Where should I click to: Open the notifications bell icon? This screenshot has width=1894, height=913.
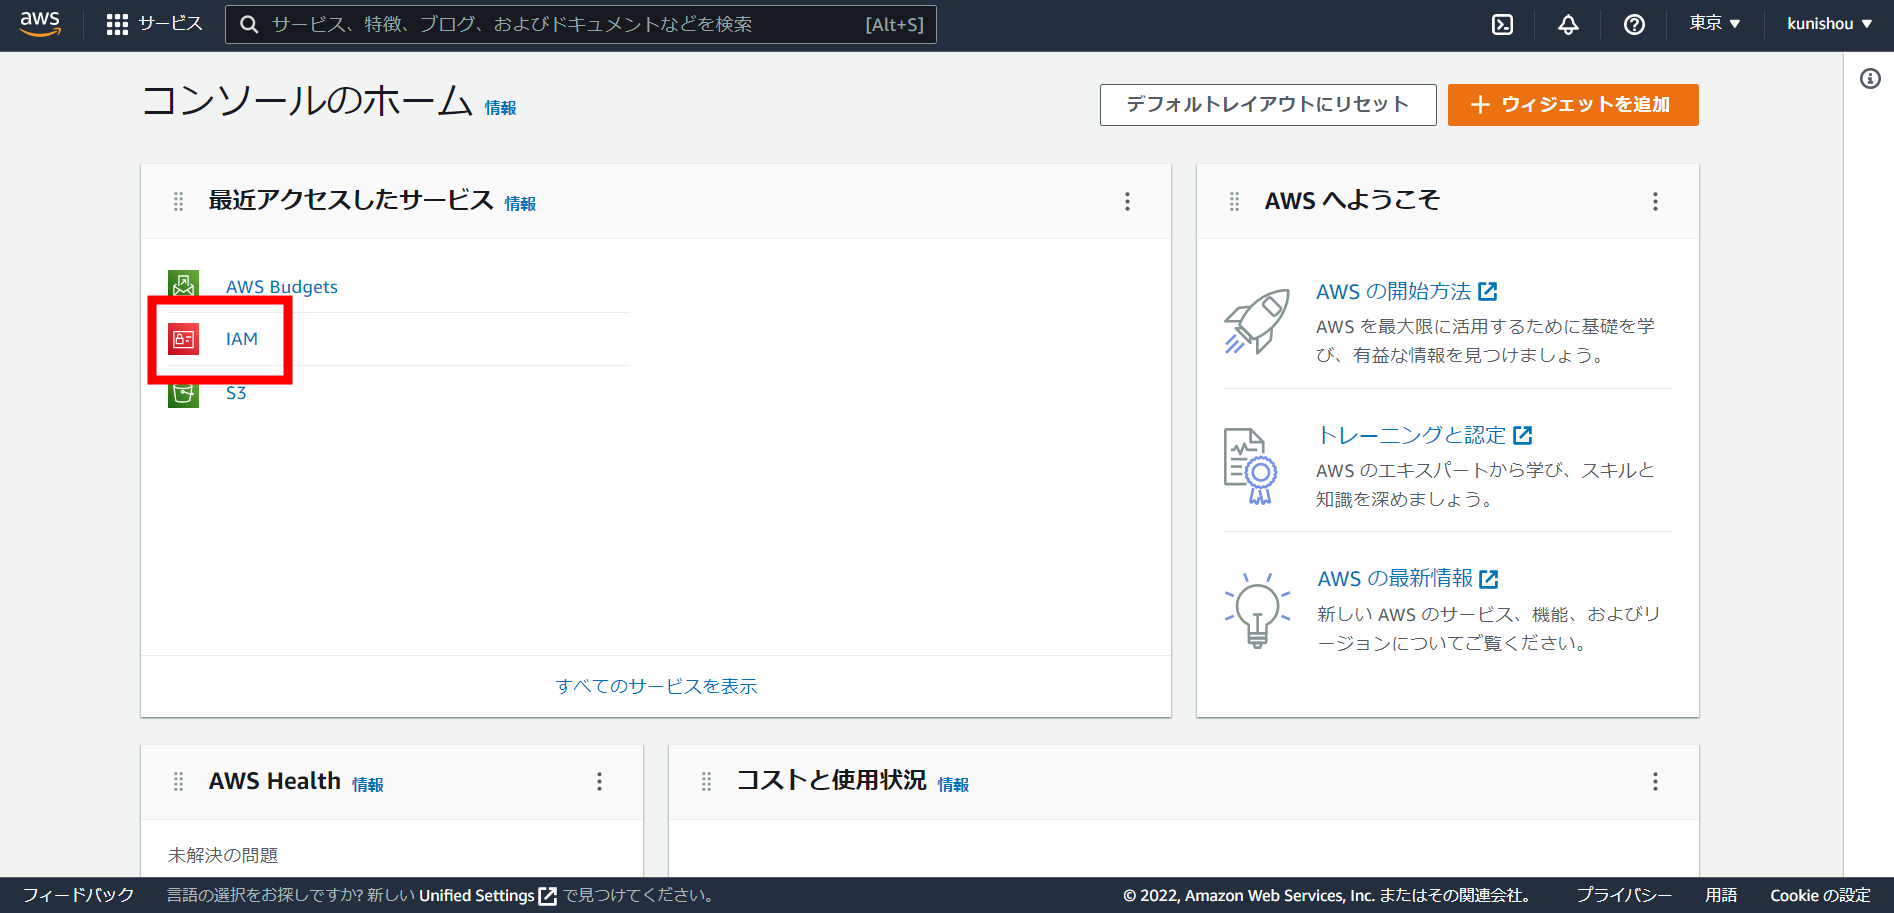point(1567,24)
